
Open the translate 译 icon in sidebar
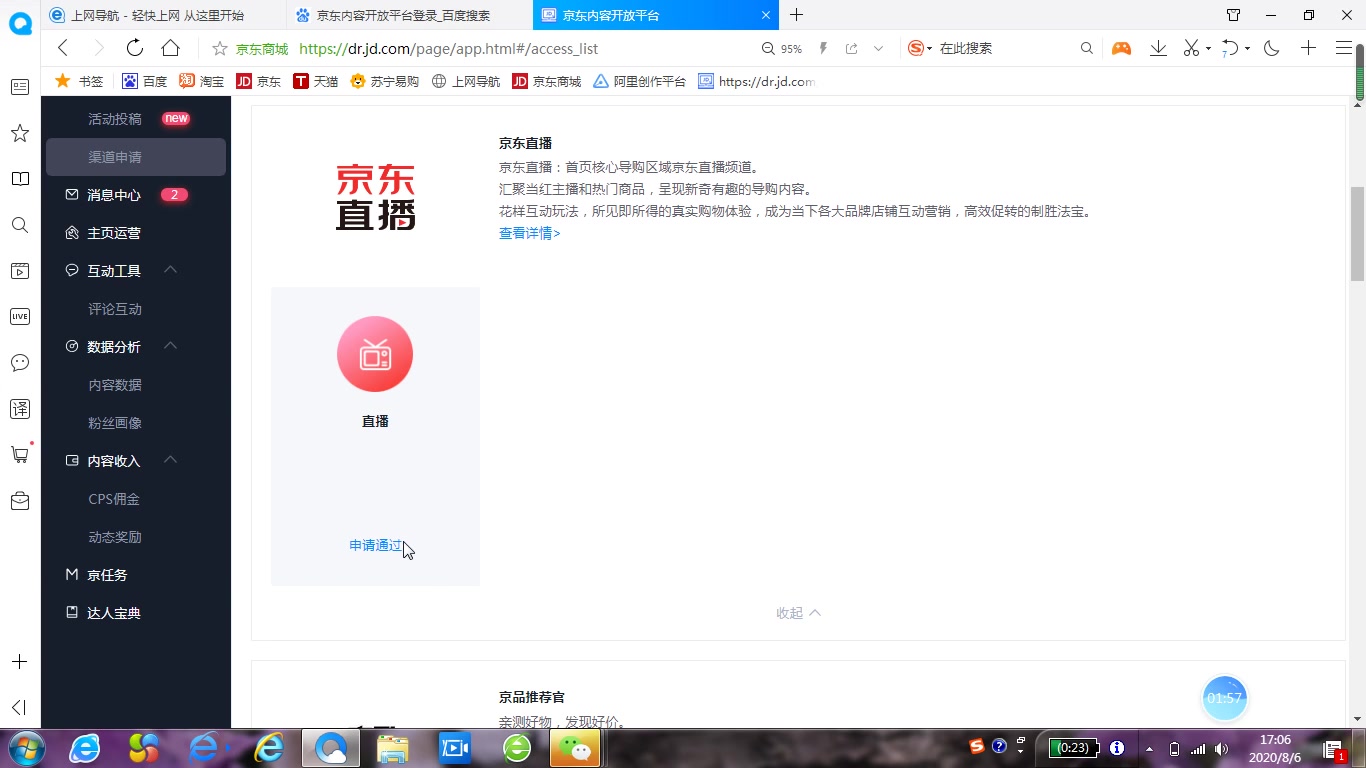(x=20, y=409)
